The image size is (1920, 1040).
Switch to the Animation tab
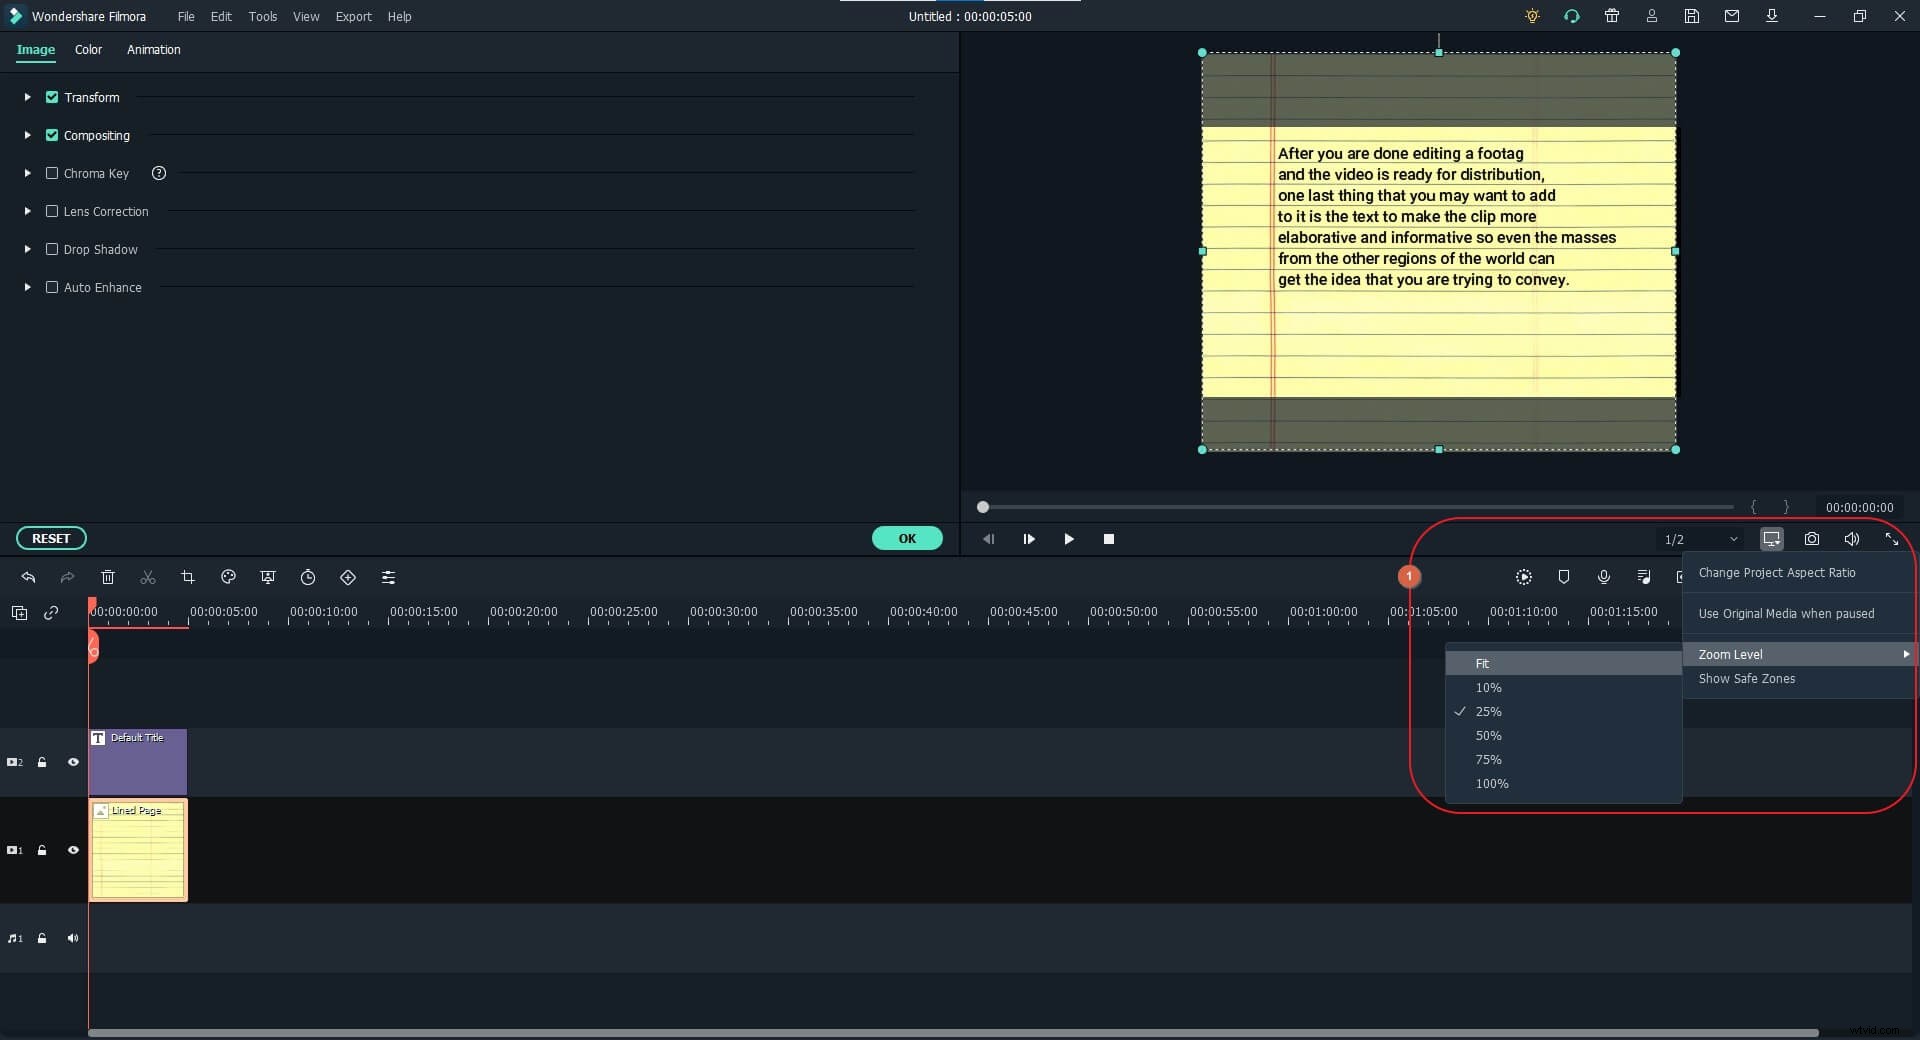[153, 50]
